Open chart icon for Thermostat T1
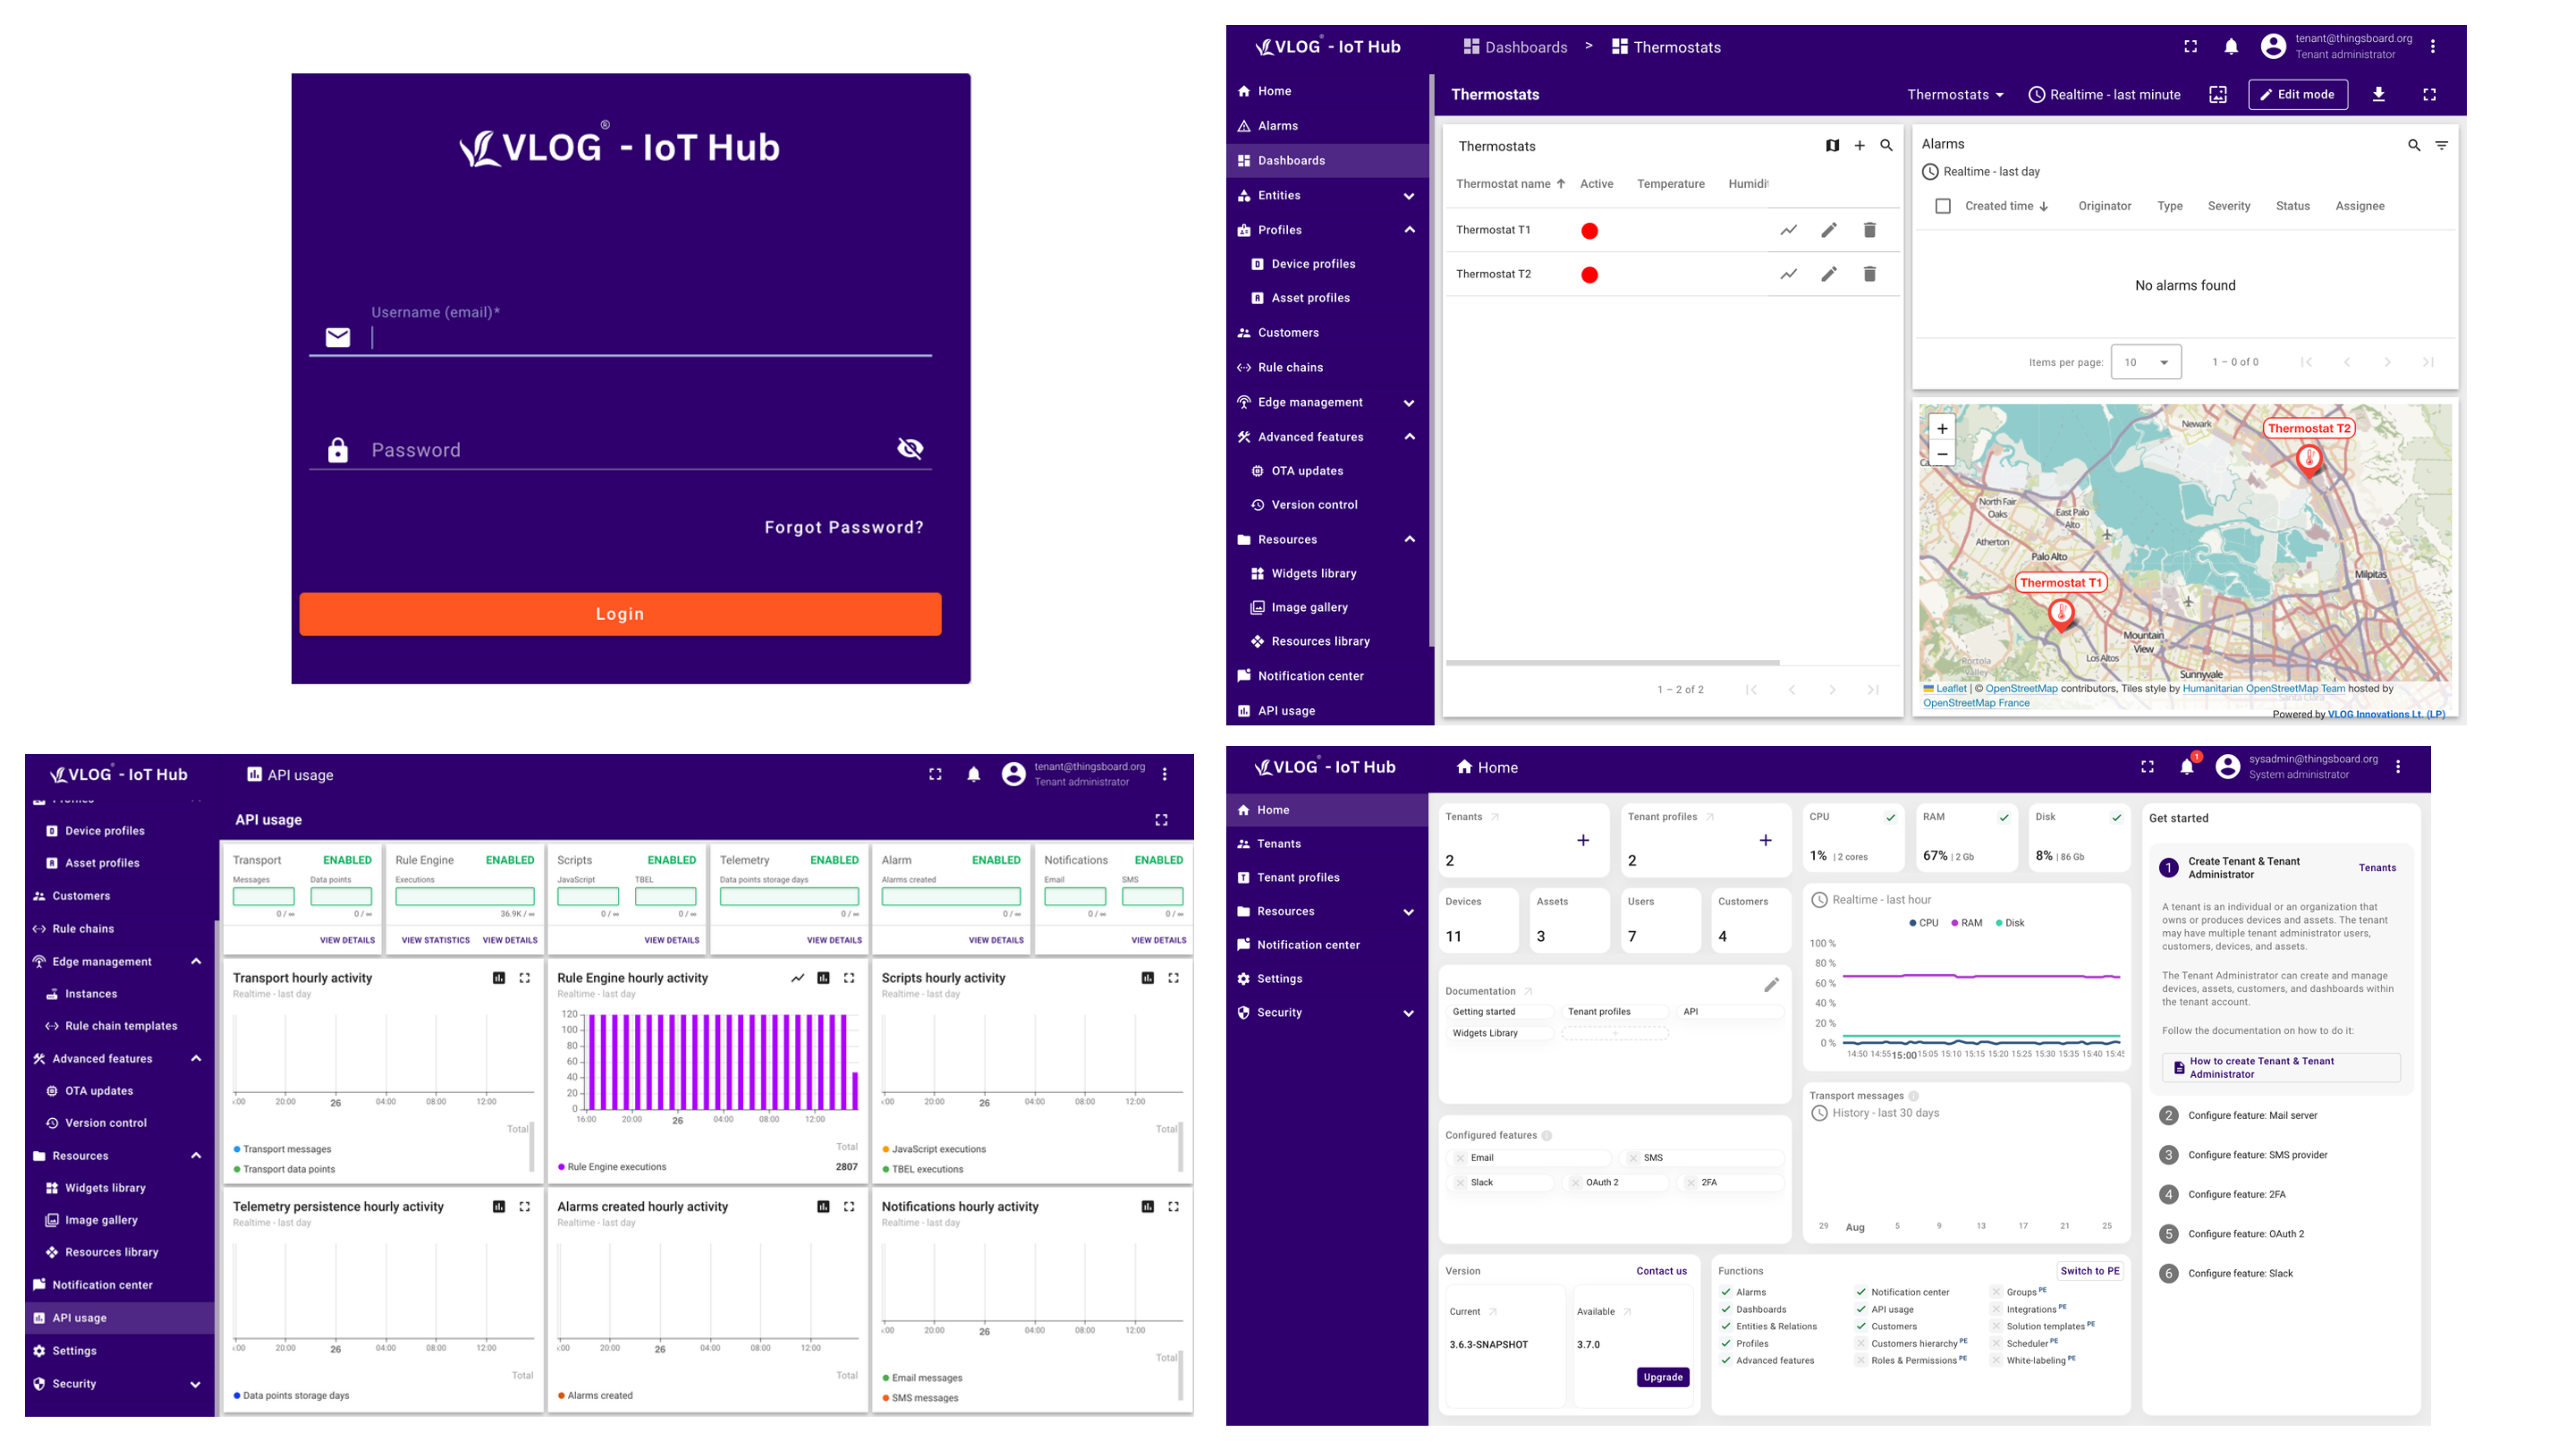2576x1449 pixels. (x=1788, y=230)
